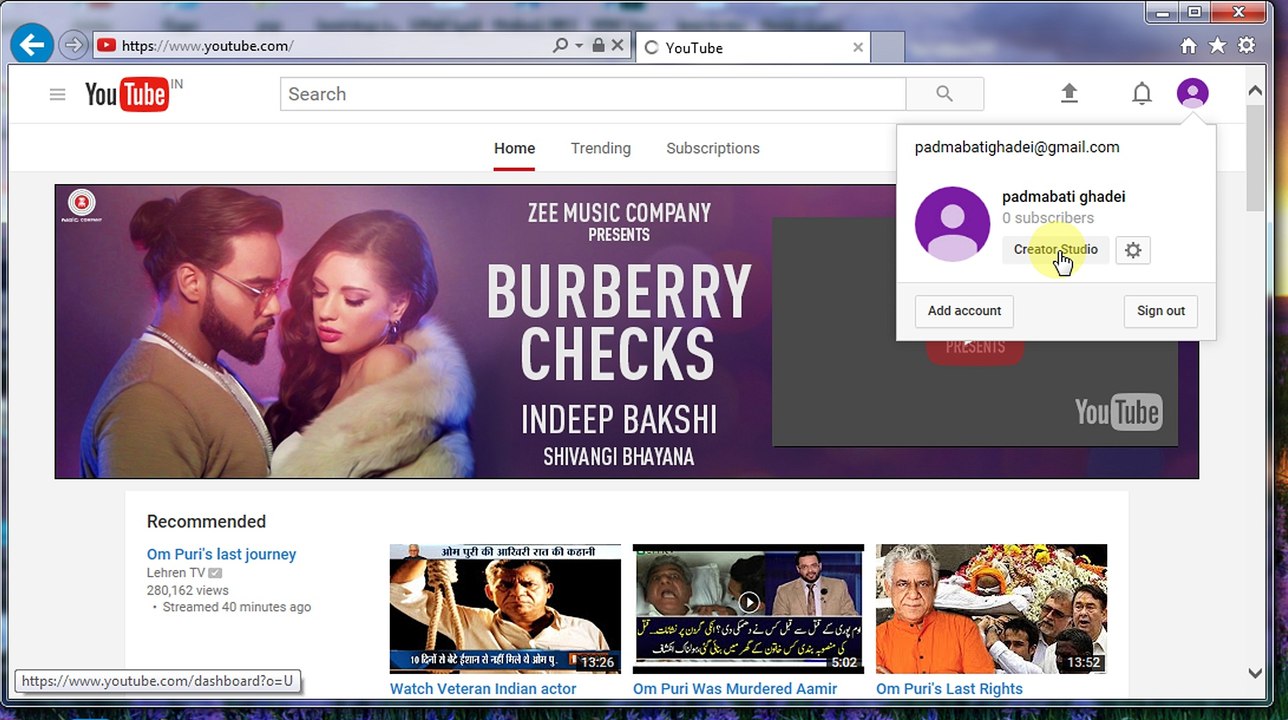The image size is (1288, 720).
Task: Click the account avatar in the header
Action: [1192, 94]
